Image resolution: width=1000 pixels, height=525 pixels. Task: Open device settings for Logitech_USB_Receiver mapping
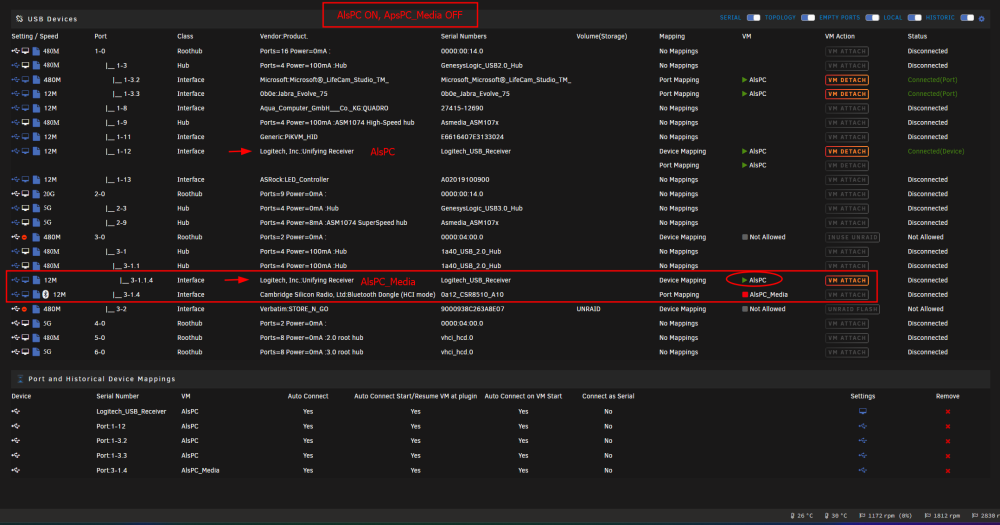pos(863,411)
